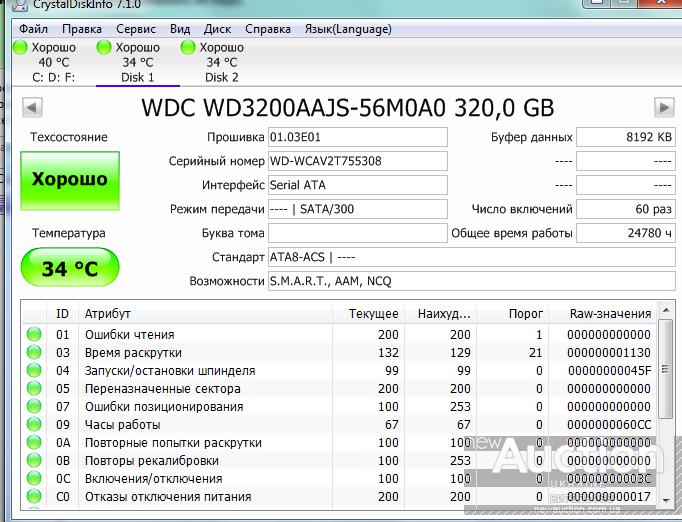Click the status dot for Запуски/остановки шпинделя
The image size is (682, 522).
(x=34, y=370)
